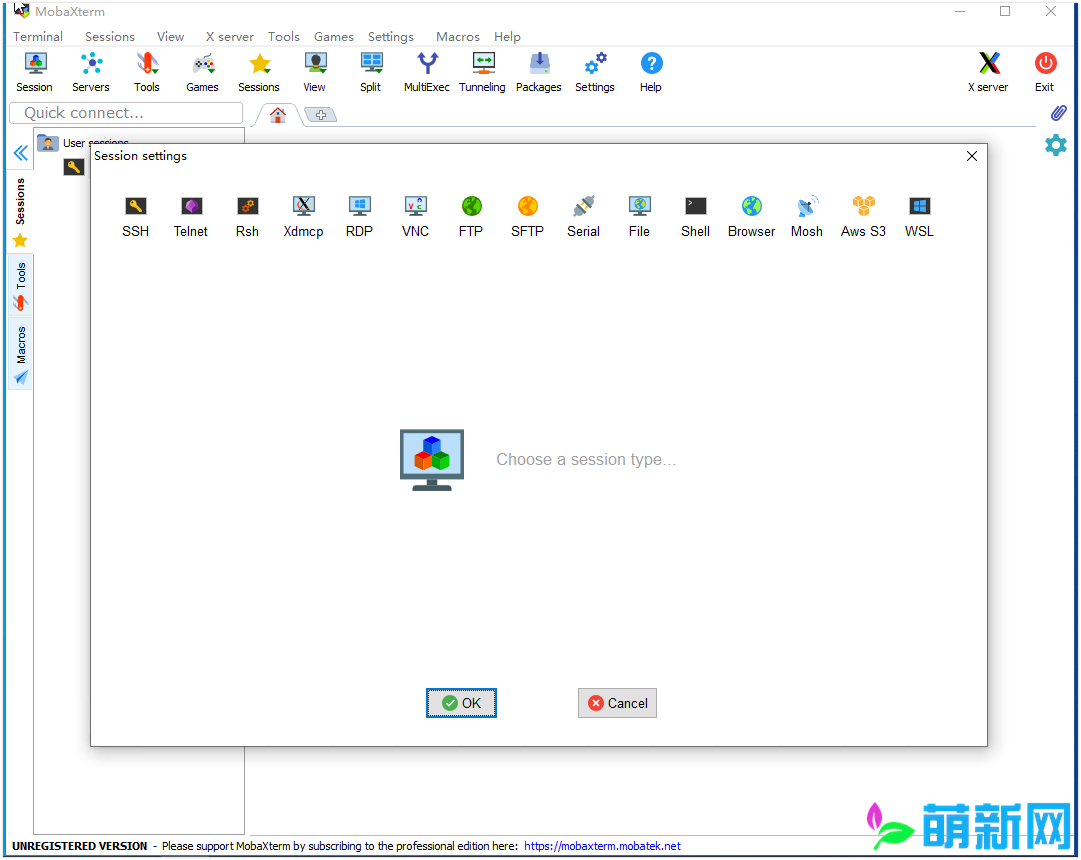The height and width of the screenshot is (860, 1081).
Task: Open View menu in menu bar
Action: [170, 37]
